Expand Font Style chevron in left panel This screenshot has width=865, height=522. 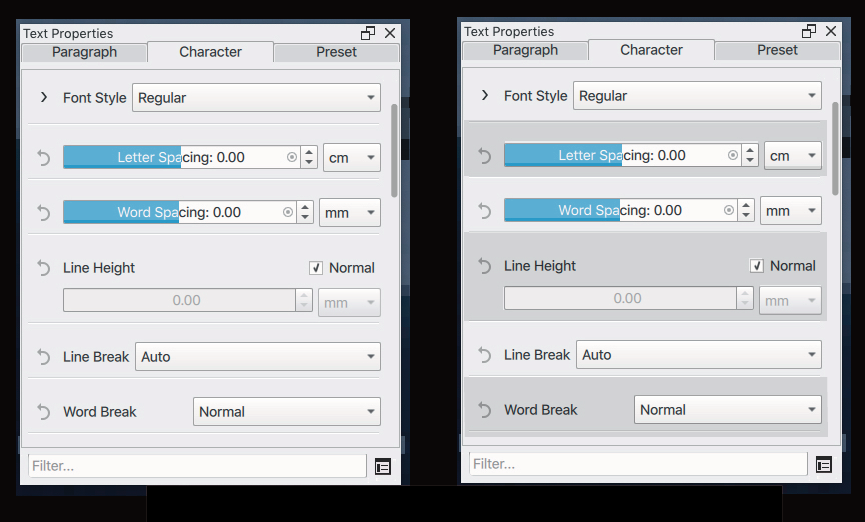tap(44, 98)
